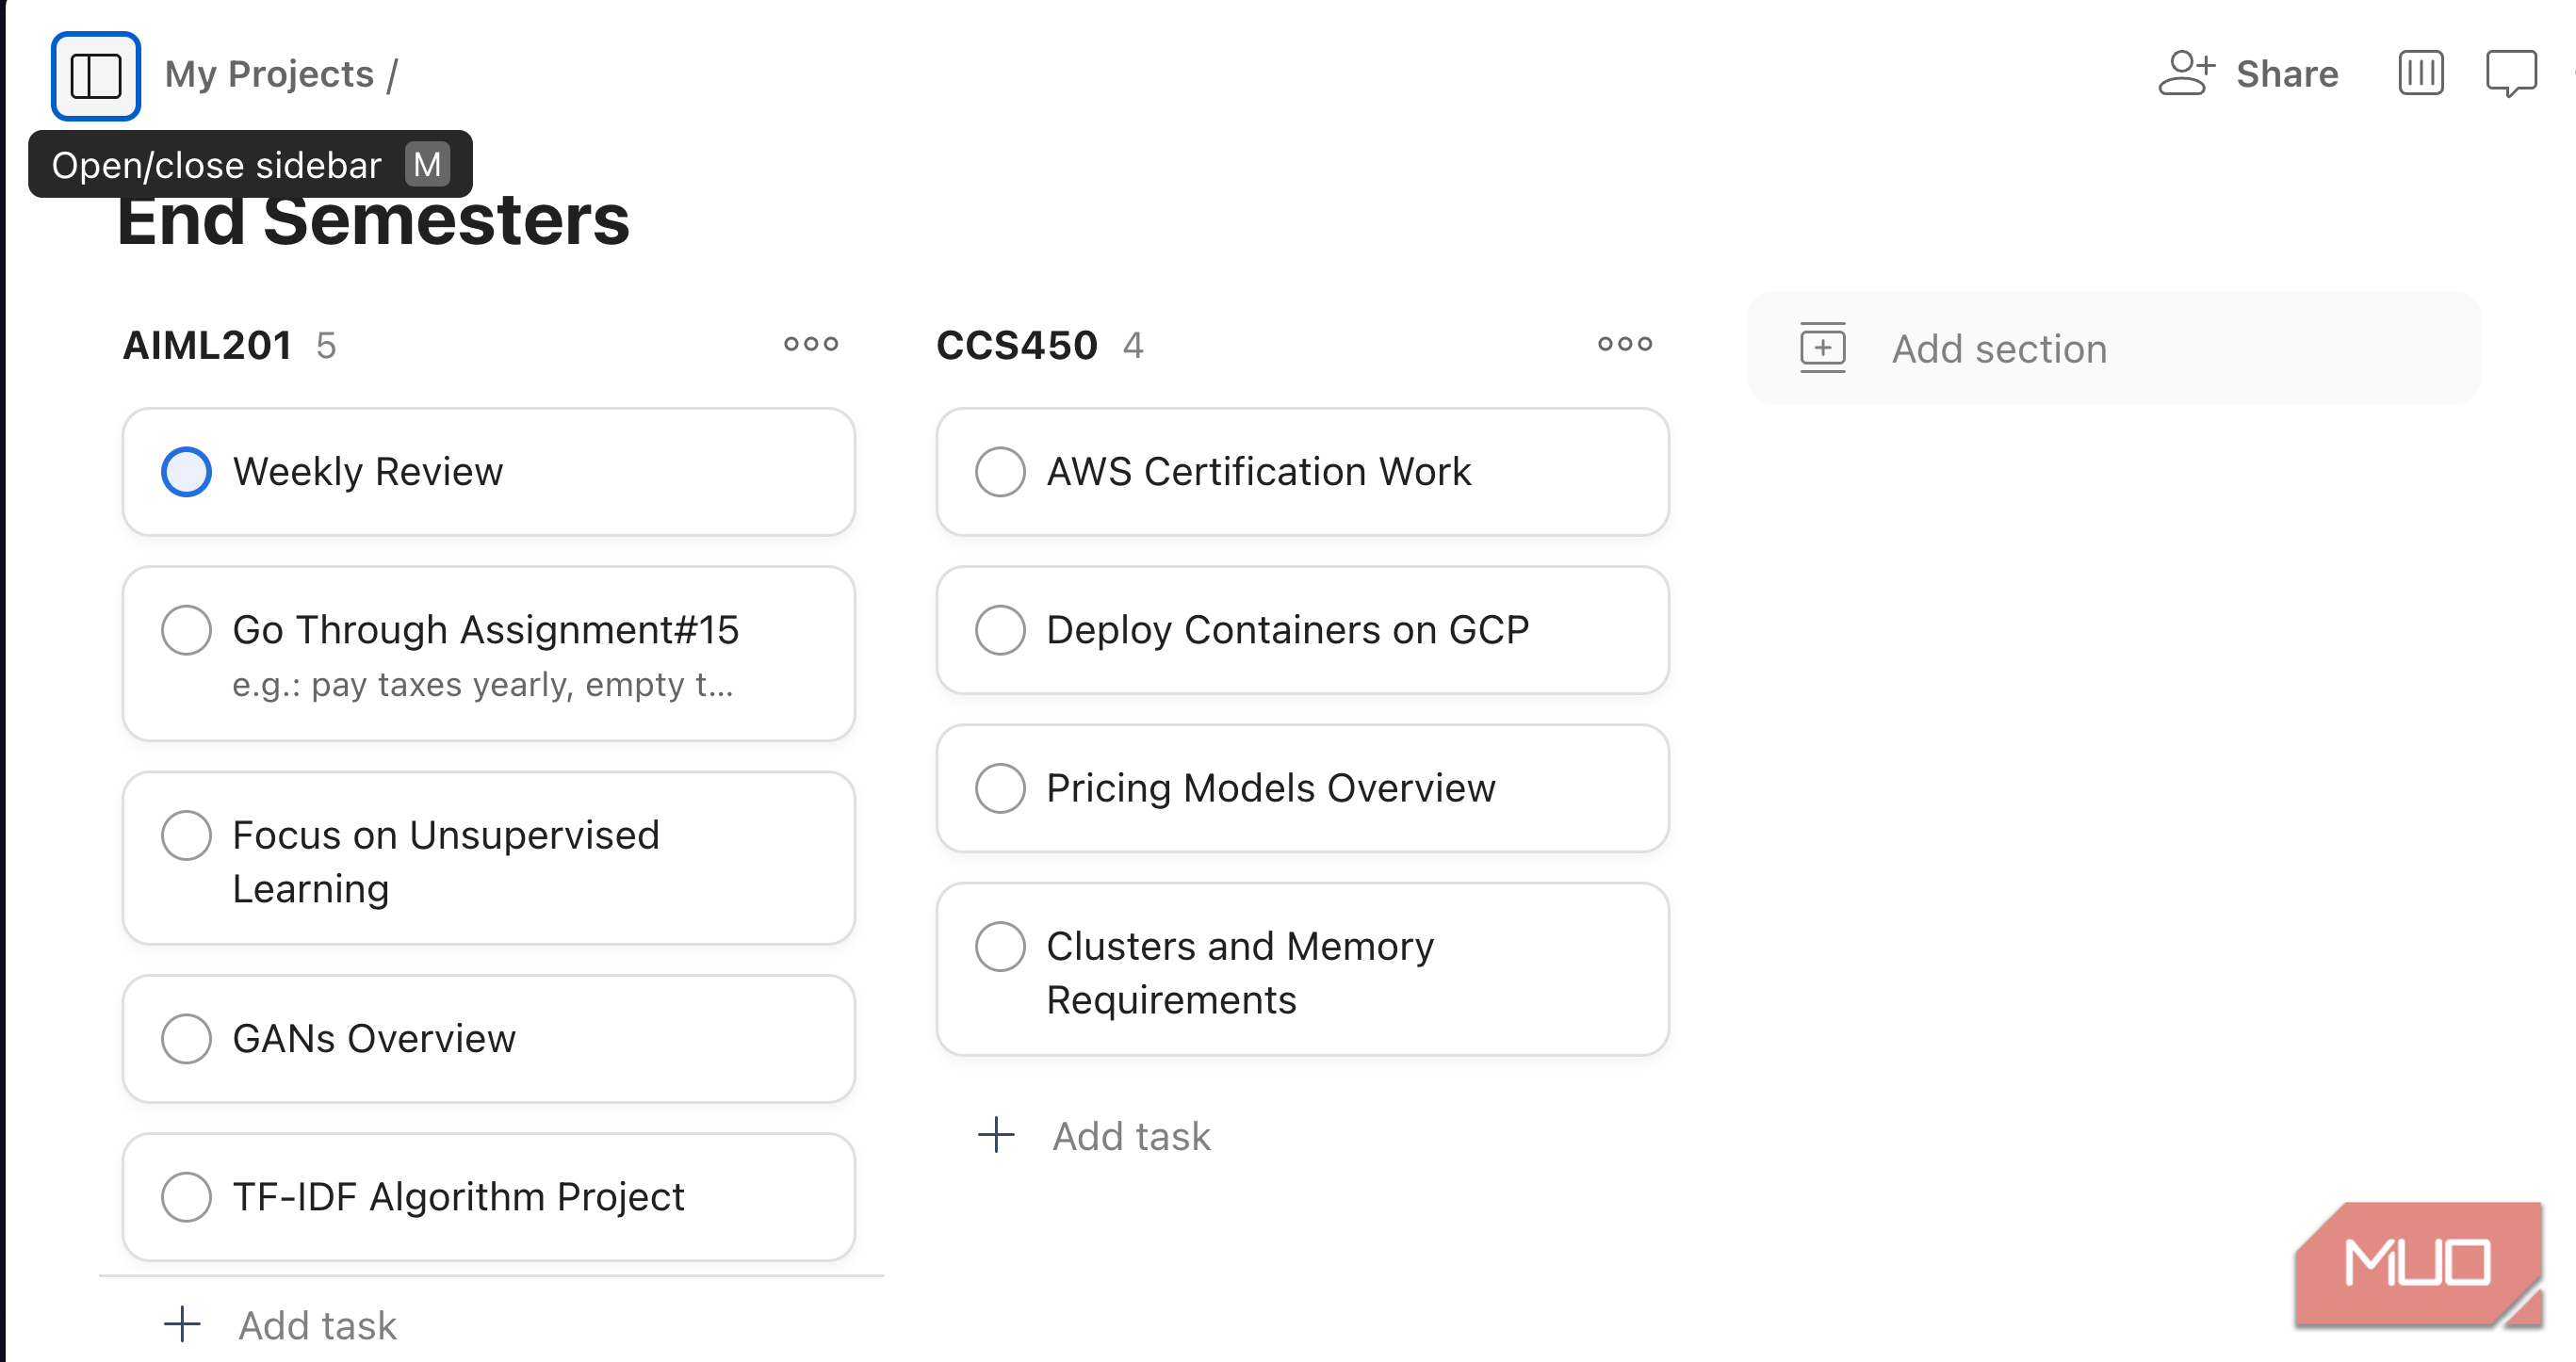Check off AWS Certification Work task

1000,472
